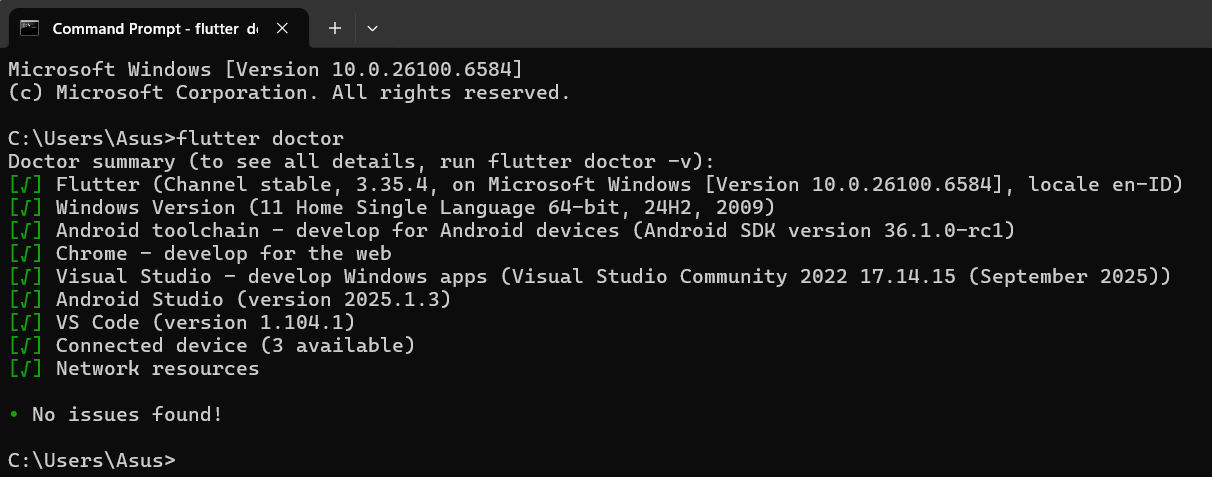Click the Command Prompt icon in the tab
The width and height of the screenshot is (1212, 477).
(x=30, y=28)
